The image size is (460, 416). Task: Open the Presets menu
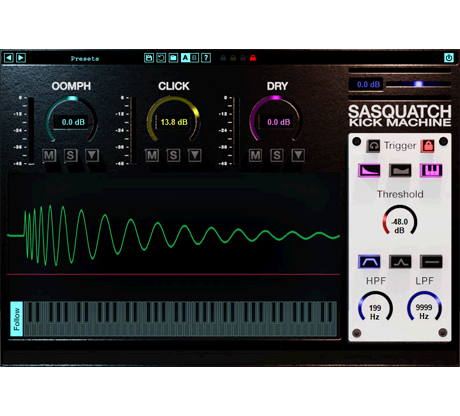pyautogui.click(x=85, y=58)
